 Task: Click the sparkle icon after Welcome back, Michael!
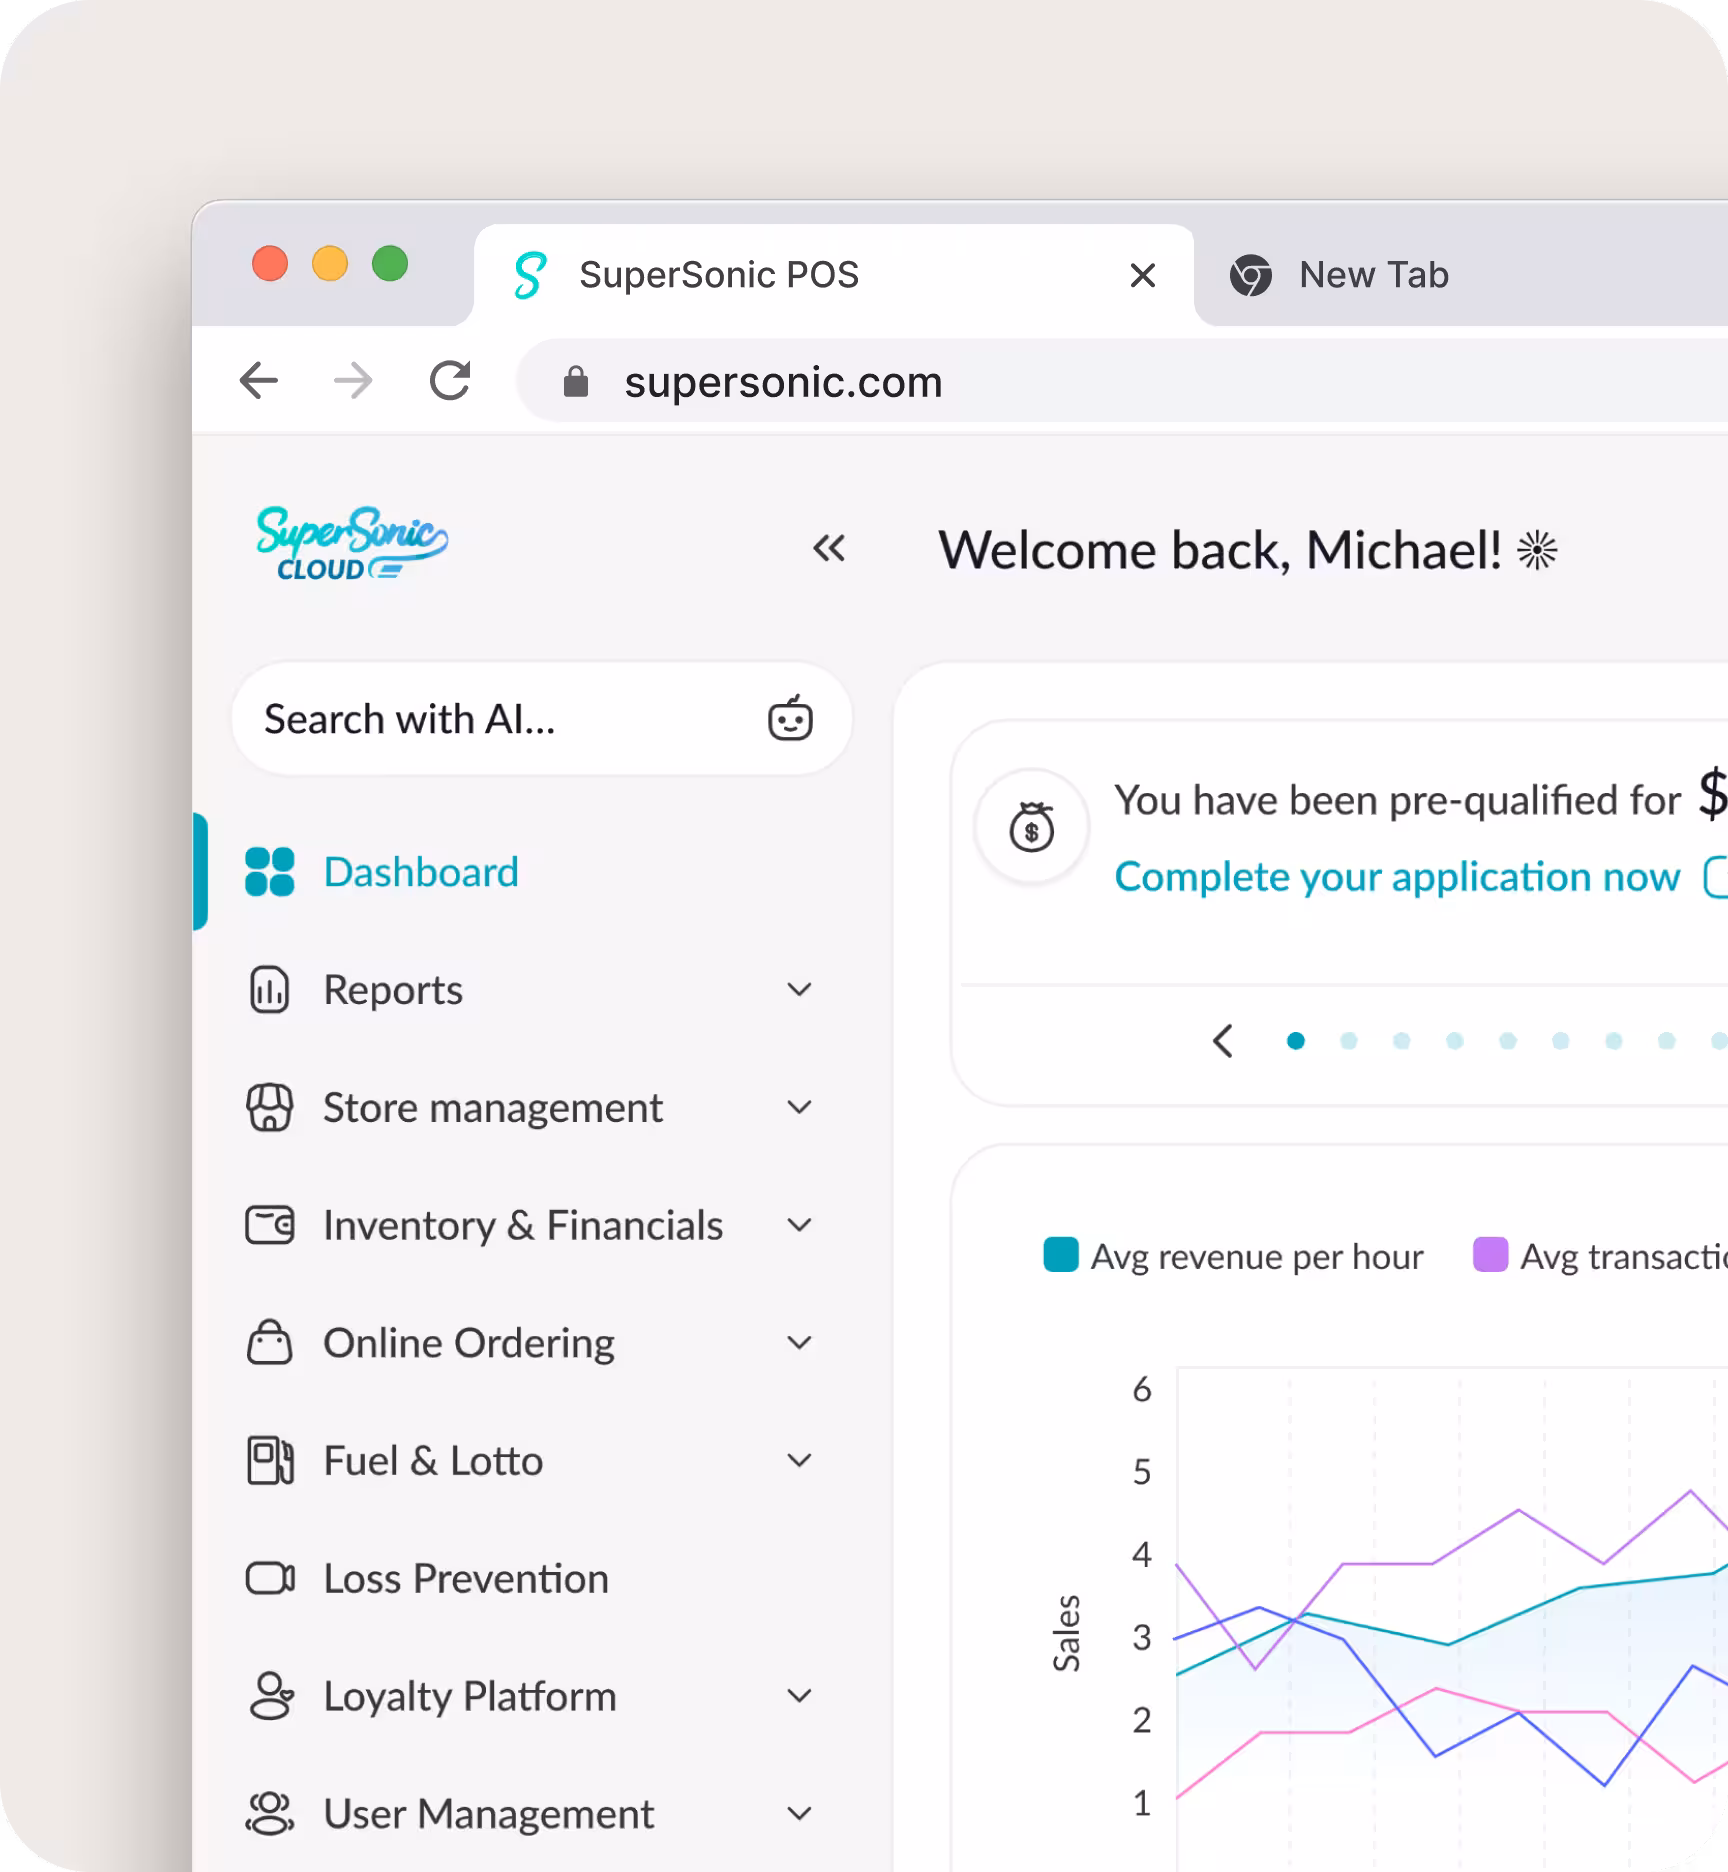[1537, 550]
